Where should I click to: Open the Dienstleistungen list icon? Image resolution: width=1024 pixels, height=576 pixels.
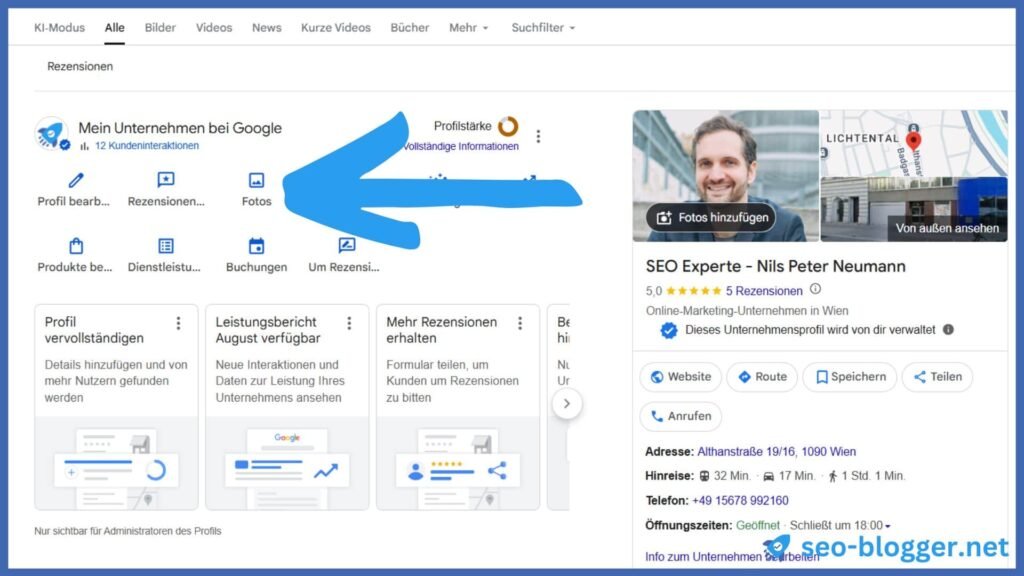tap(166, 246)
